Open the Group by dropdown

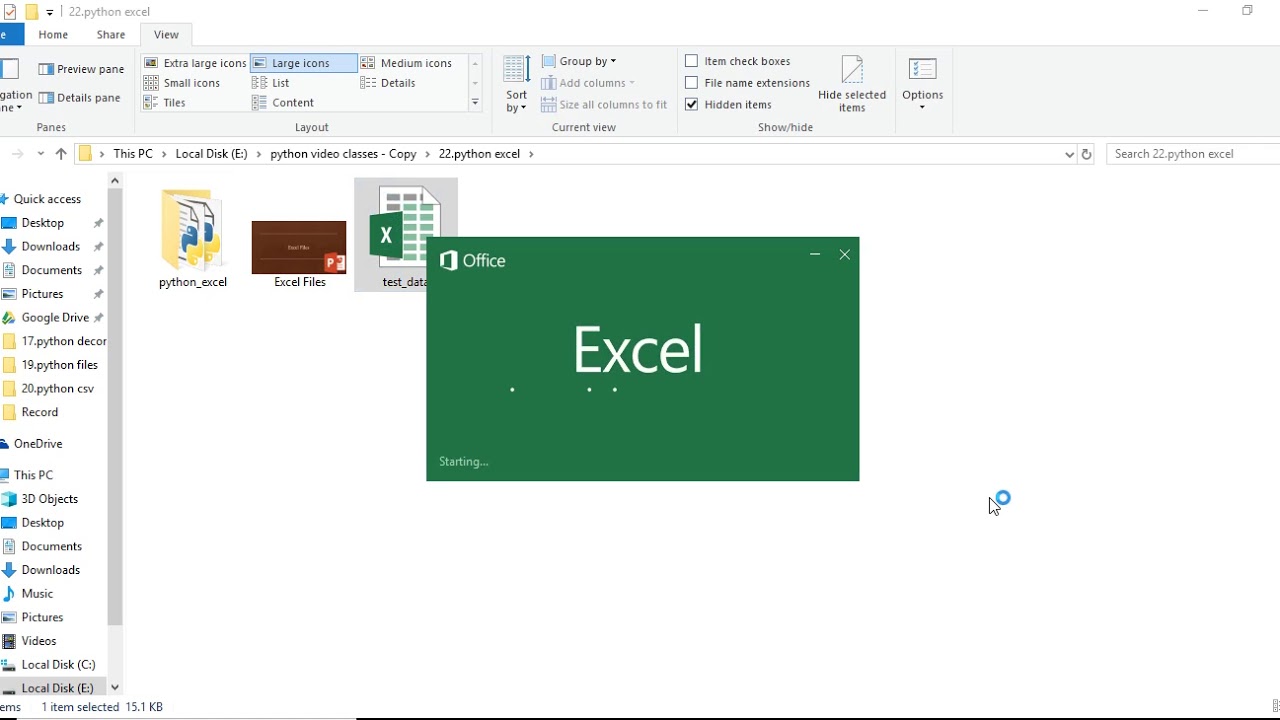coord(579,61)
